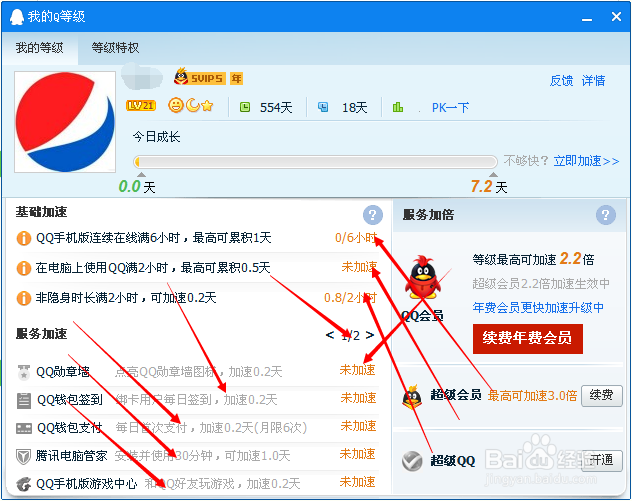Image resolution: width=632 pixels, height=501 pixels.
Task: Click the 超级会员 penguin icon
Action: pyautogui.click(x=412, y=396)
